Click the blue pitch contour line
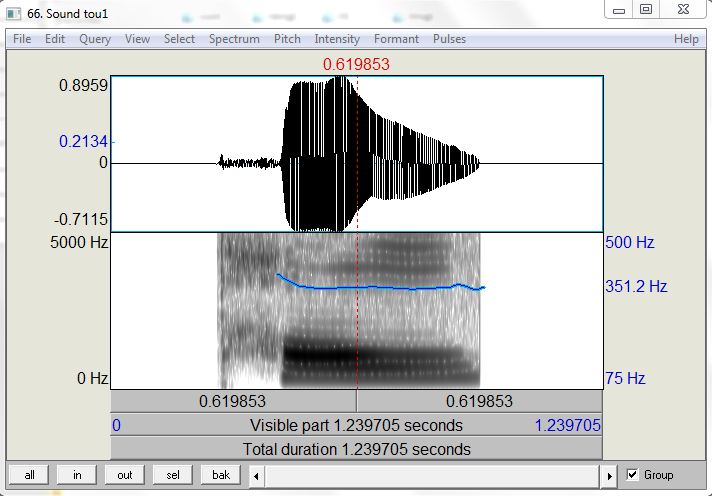This screenshot has height=496, width=712. pos(380,287)
